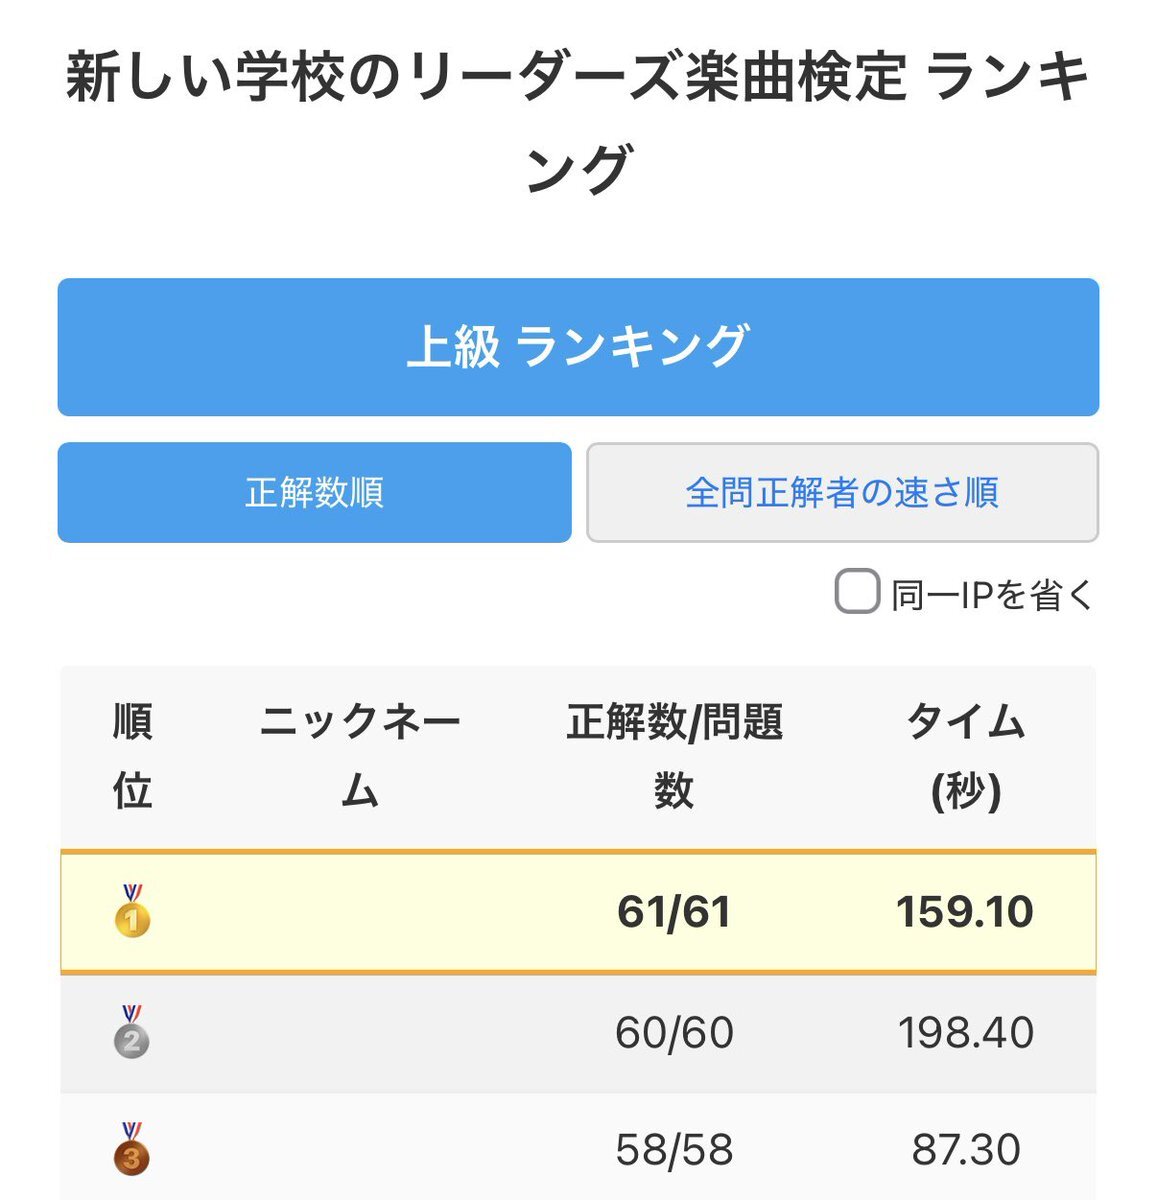Click the page title 新しい学校のリーダーズ楽曲検定
The height and width of the screenshot is (1200, 1157).
(x=486, y=78)
